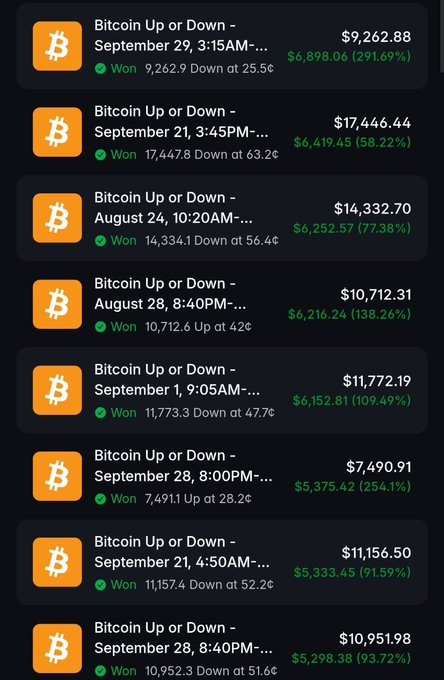
Task: Click green Won checkmark on August 28 market
Action: coord(100,327)
